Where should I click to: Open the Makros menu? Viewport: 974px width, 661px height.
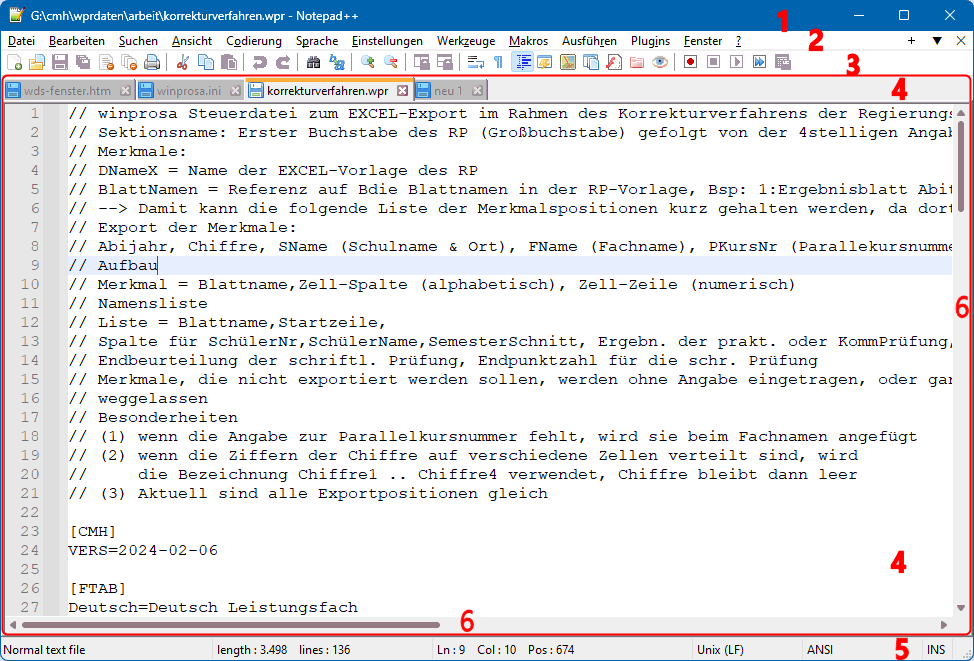pyautogui.click(x=528, y=41)
